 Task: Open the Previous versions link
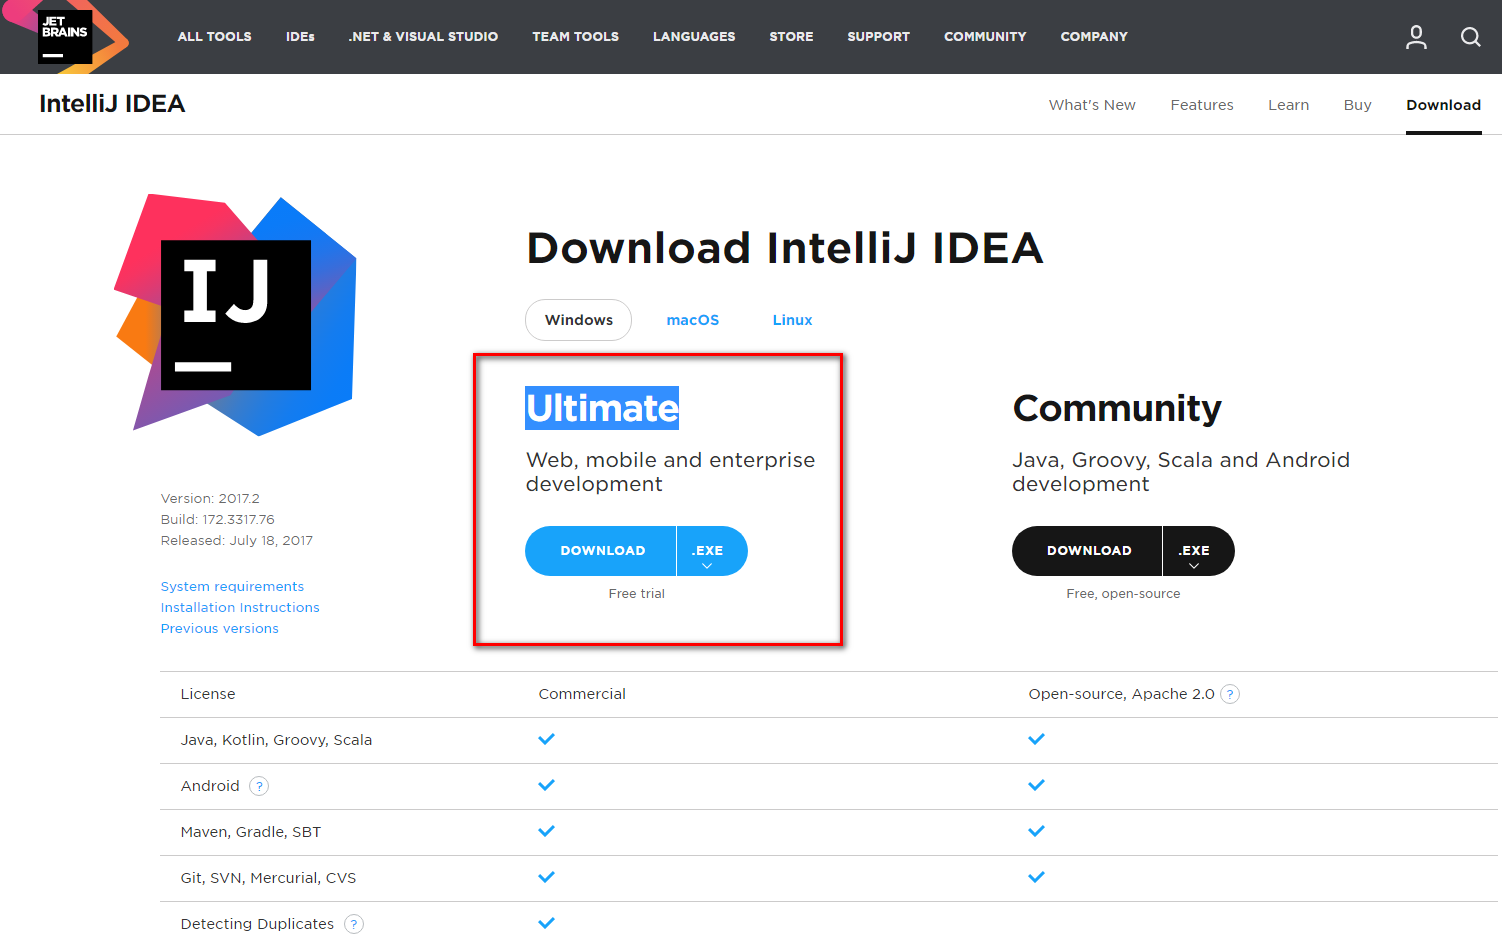click(x=219, y=629)
